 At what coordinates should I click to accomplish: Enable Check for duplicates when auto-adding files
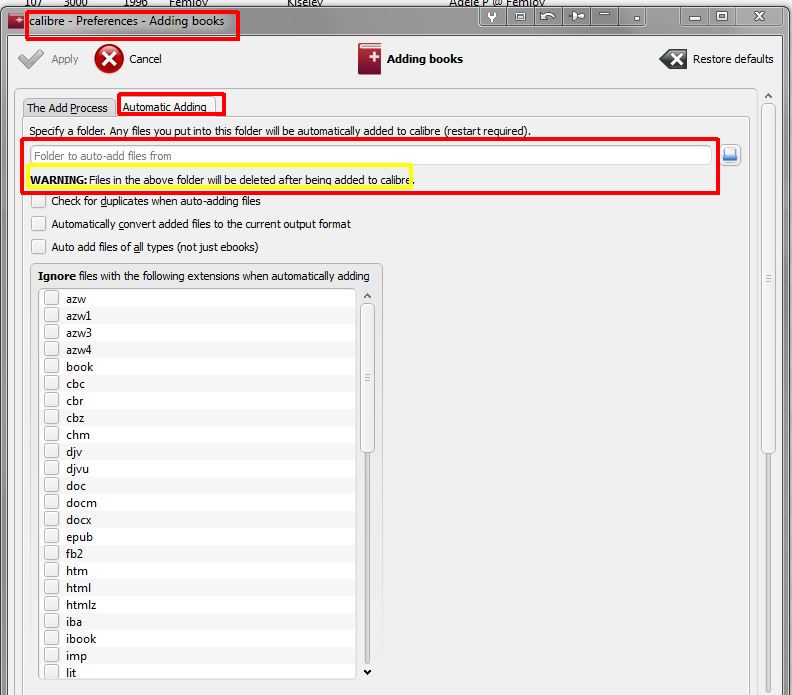tap(38, 201)
